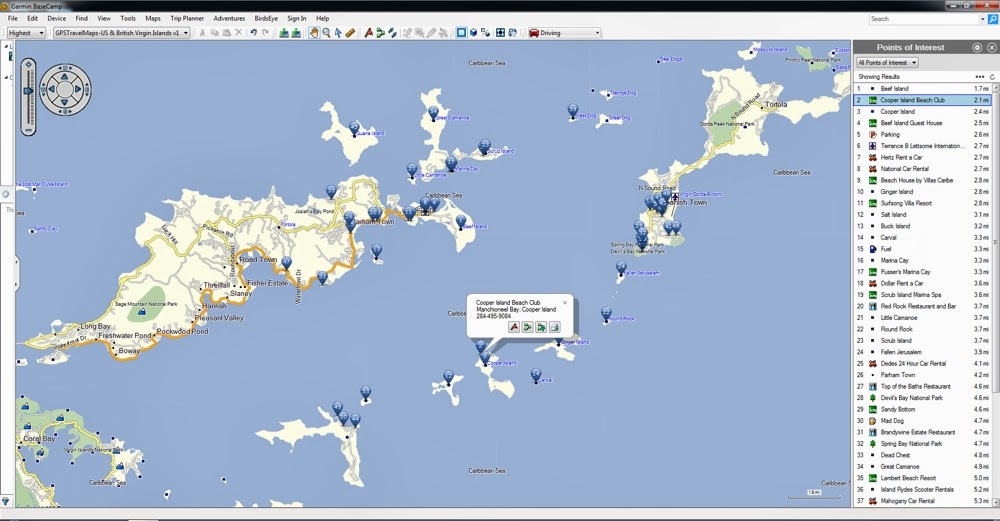Select the Arrow select tool
Viewport: 1000px width, 521px height.
tap(338, 33)
